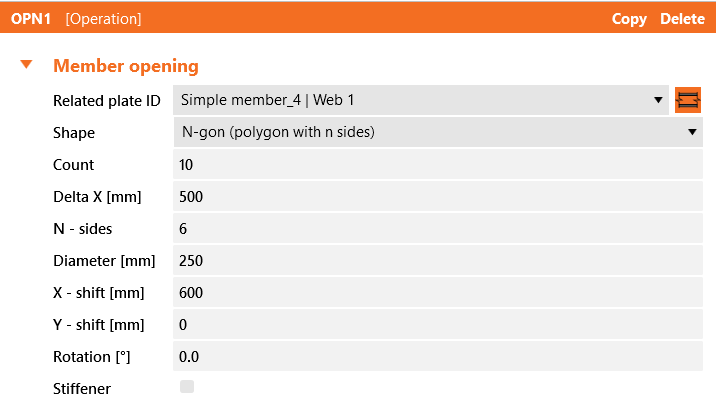Click the Delta X input field
Viewport: 716px width, 408px height.
(438, 196)
